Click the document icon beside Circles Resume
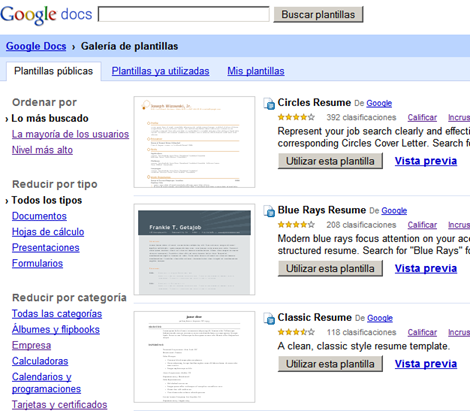 pos(269,103)
